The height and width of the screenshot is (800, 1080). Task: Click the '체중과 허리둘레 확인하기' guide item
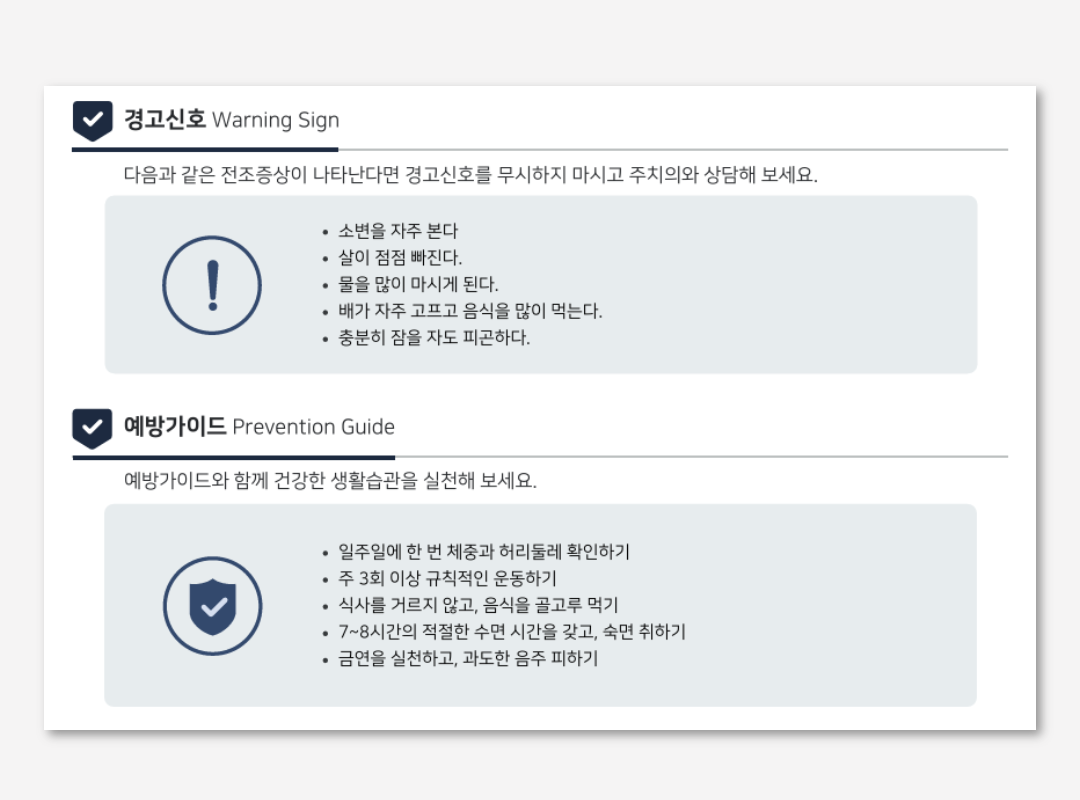click(484, 552)
